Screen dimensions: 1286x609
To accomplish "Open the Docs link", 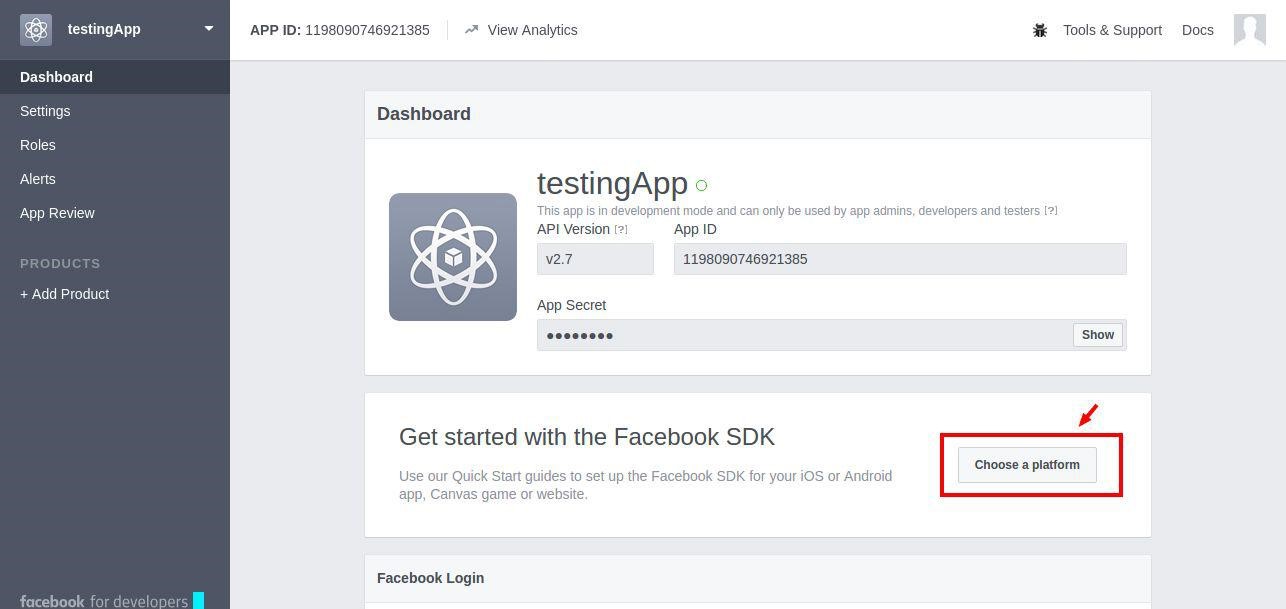I will (x=1197, y=30).
